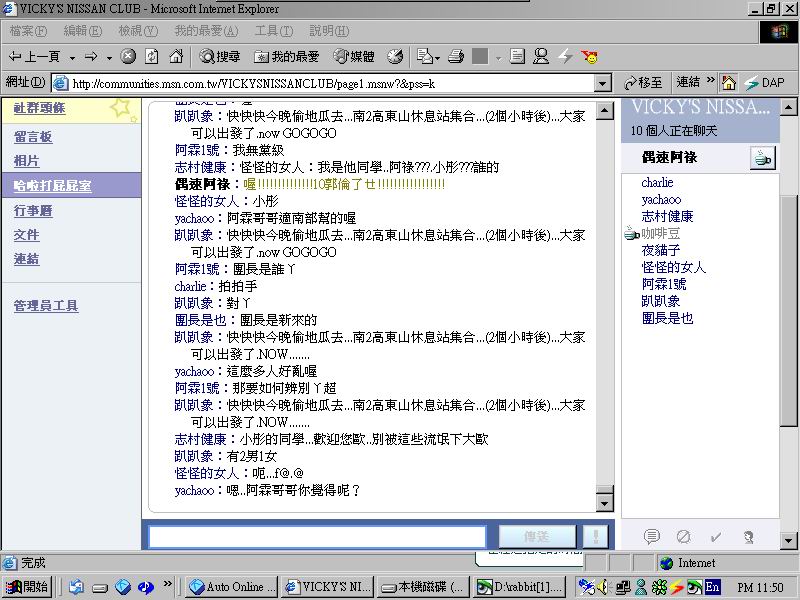Open the 留言板 sidebar link
This screenshot has width=800, height=600.
coord(33,136)
